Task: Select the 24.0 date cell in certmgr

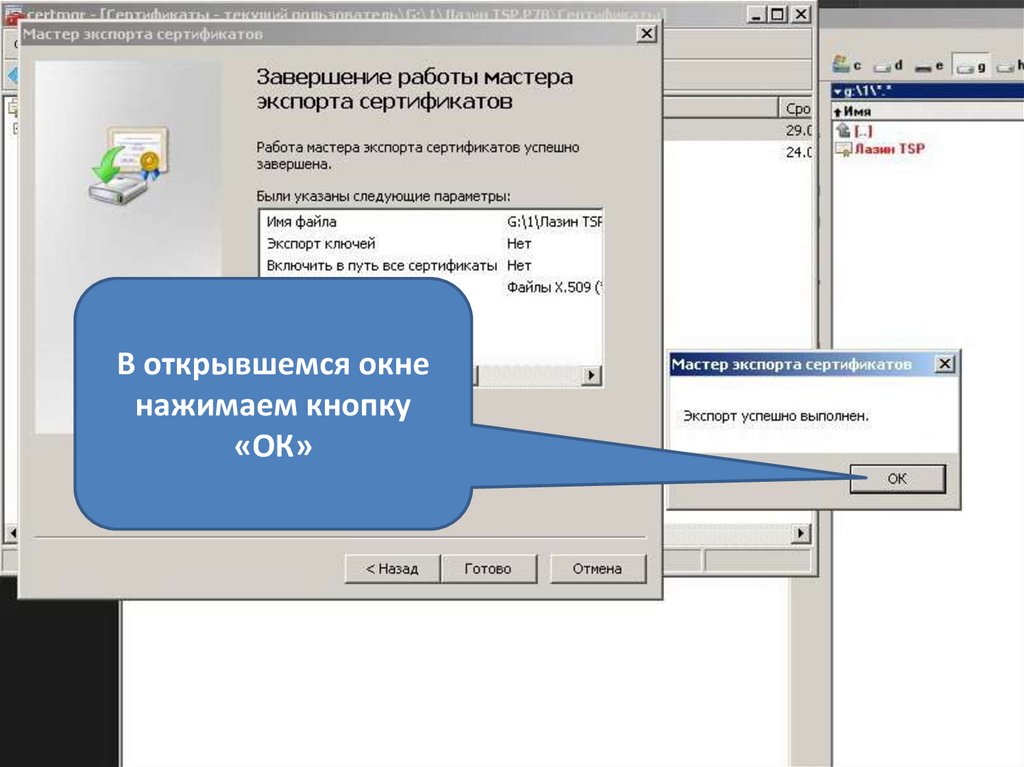Action: tap(799, 152)
